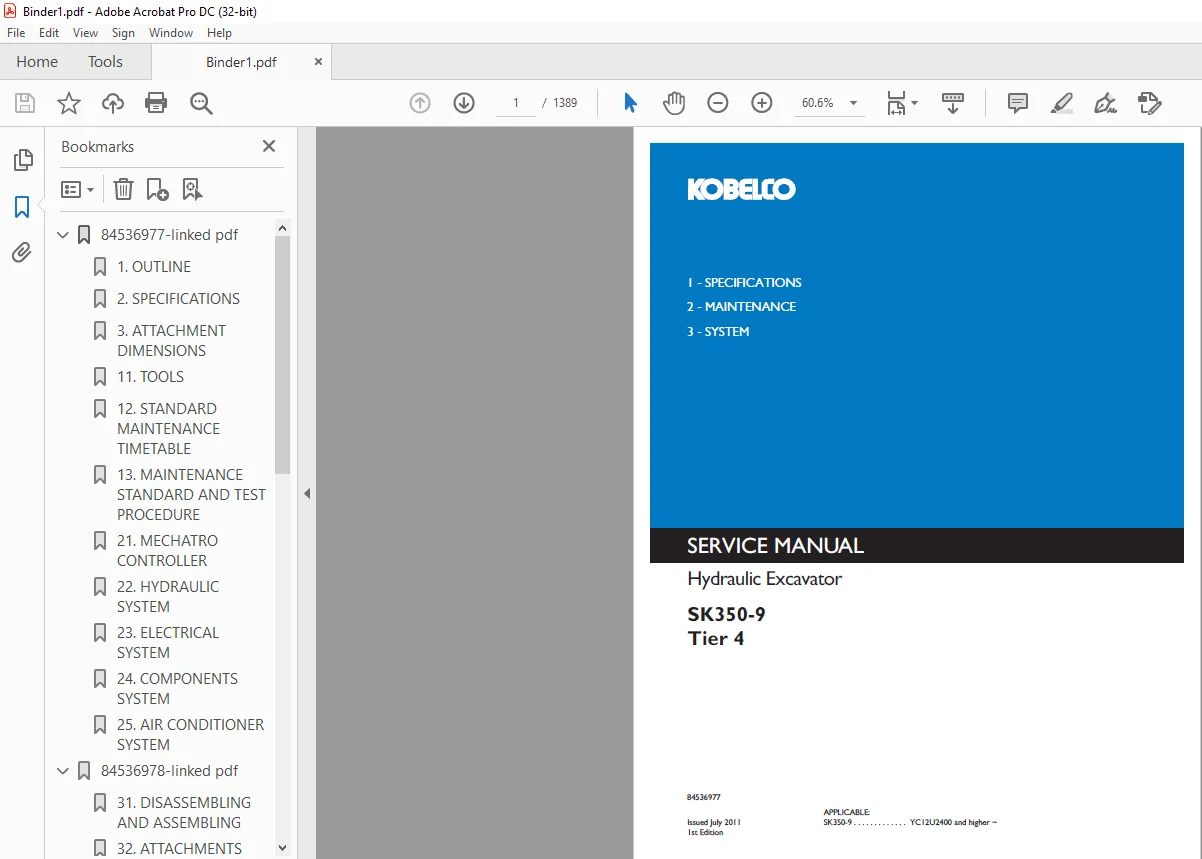Open the Sign menu
1202x859 pixels.
tap(123, 33)
